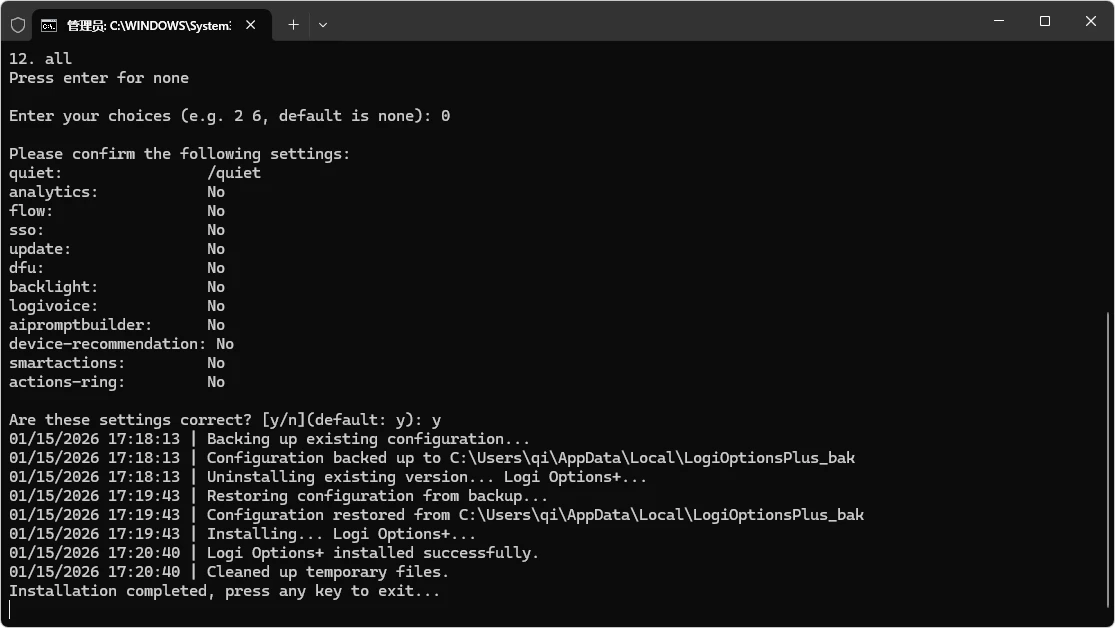Maximize the terminal window
This screenshot has height=628, width=1115.
pyautogui.click(x=1045, y=21)
